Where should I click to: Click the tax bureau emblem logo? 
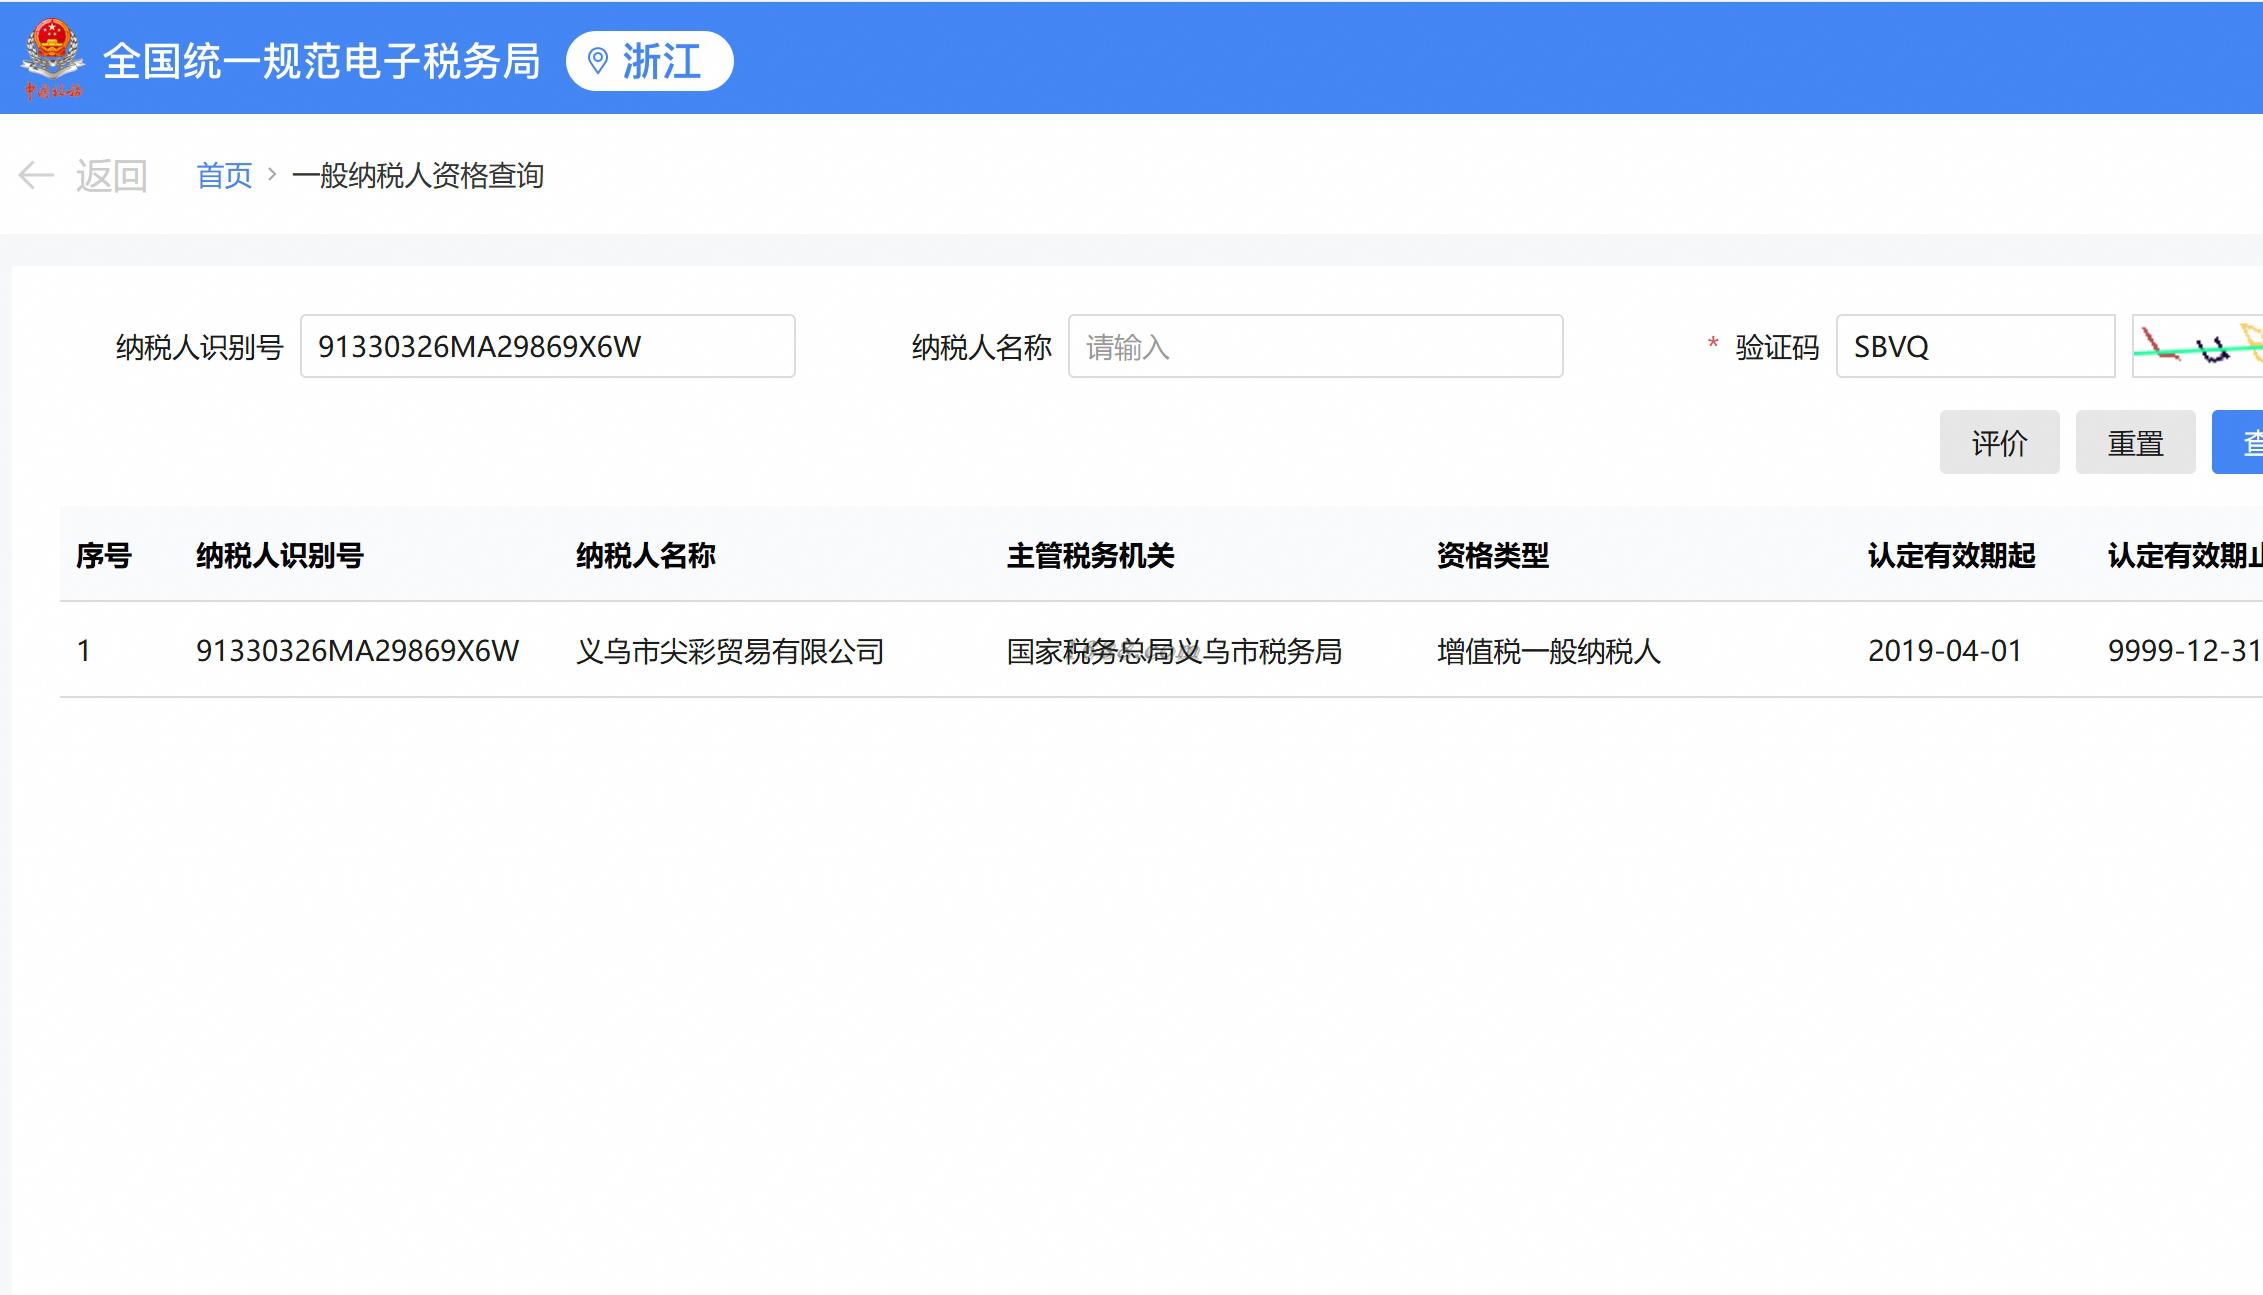52,58
